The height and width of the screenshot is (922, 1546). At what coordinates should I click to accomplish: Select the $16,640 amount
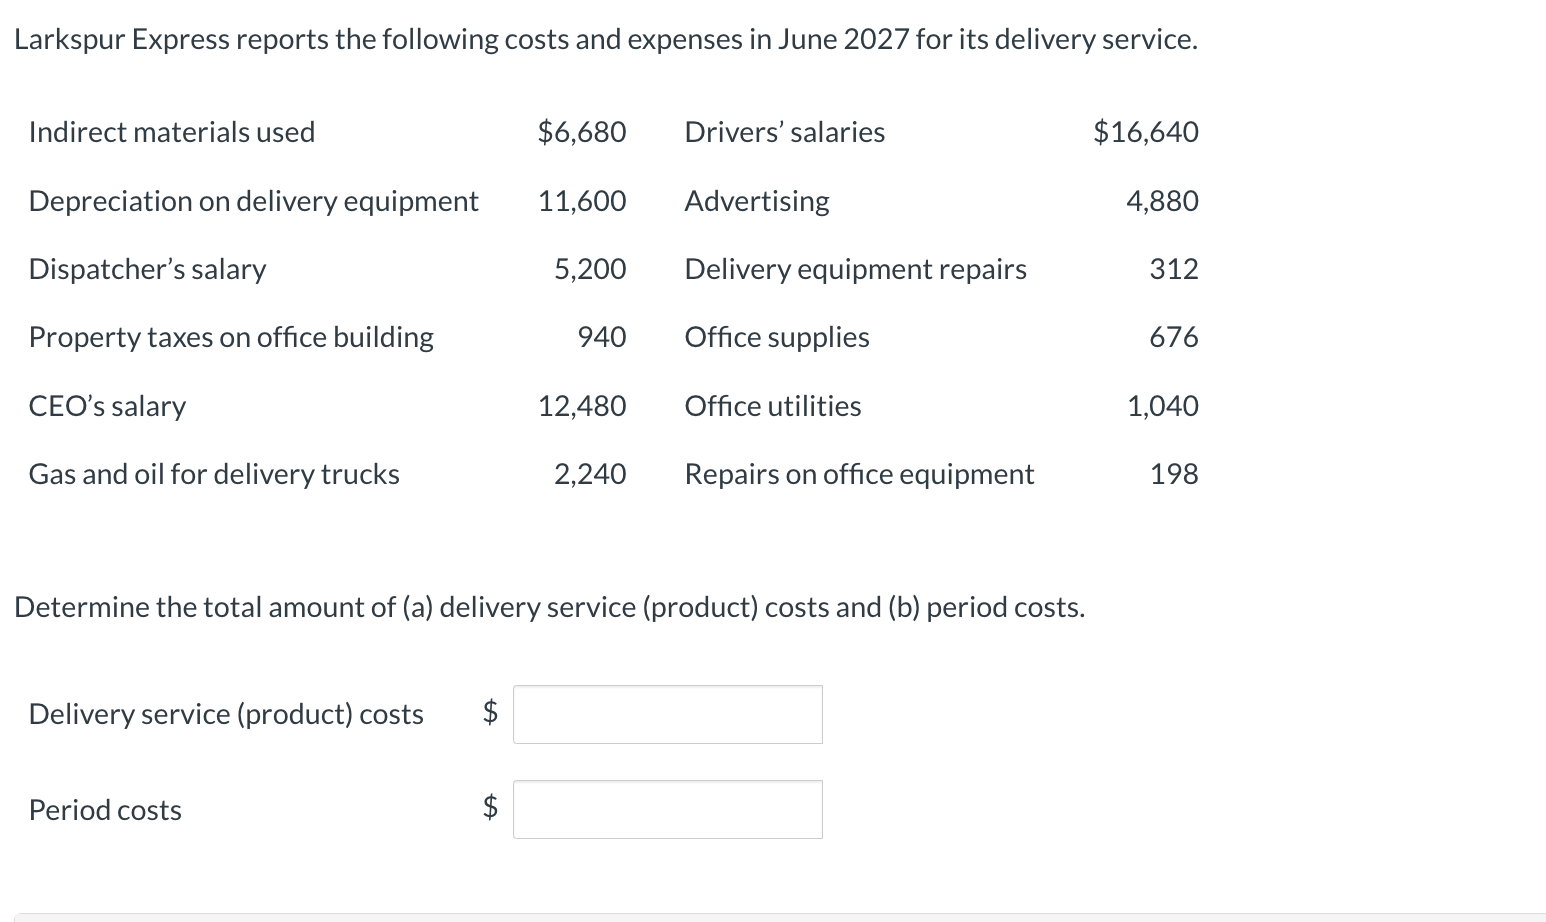coord(1146,131)
